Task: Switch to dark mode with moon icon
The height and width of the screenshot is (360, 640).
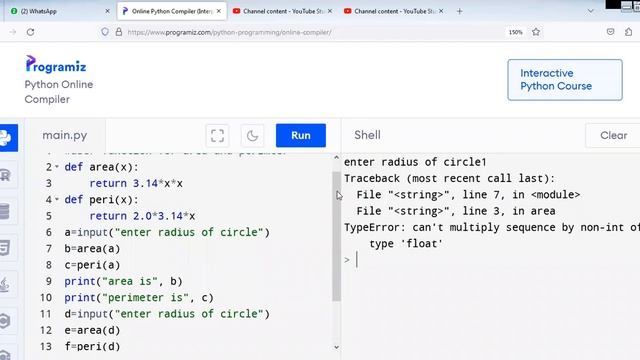Action: [252, 136]
